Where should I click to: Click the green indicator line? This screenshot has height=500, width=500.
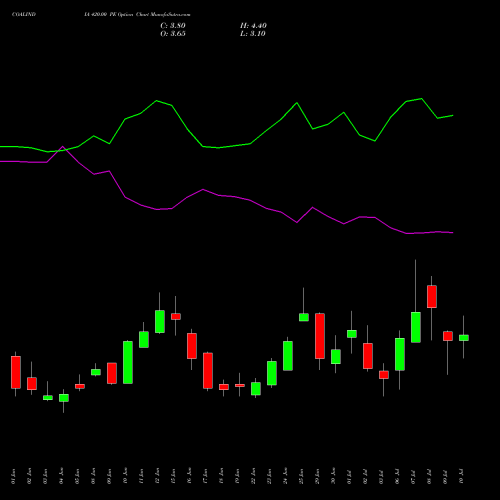click(227, 146)
